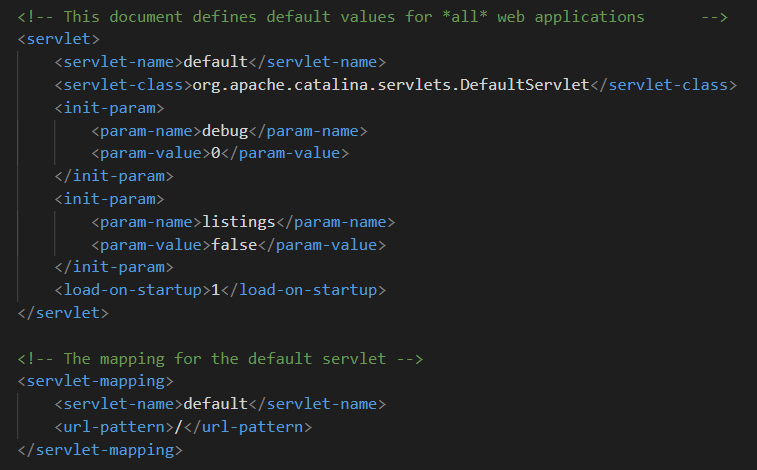Click the <init-param> tag above the listings parameter
The width and height of the screenshot is (757, 470).
(x=110, y=199)
